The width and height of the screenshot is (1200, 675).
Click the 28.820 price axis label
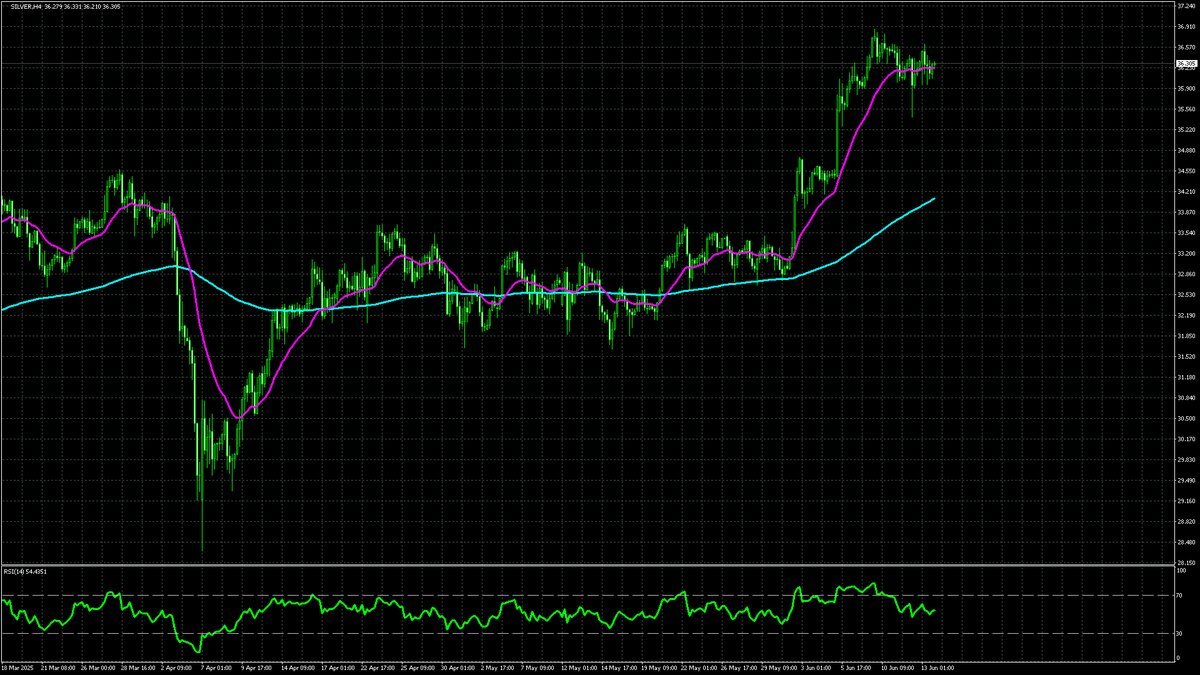click(1186, 522)
